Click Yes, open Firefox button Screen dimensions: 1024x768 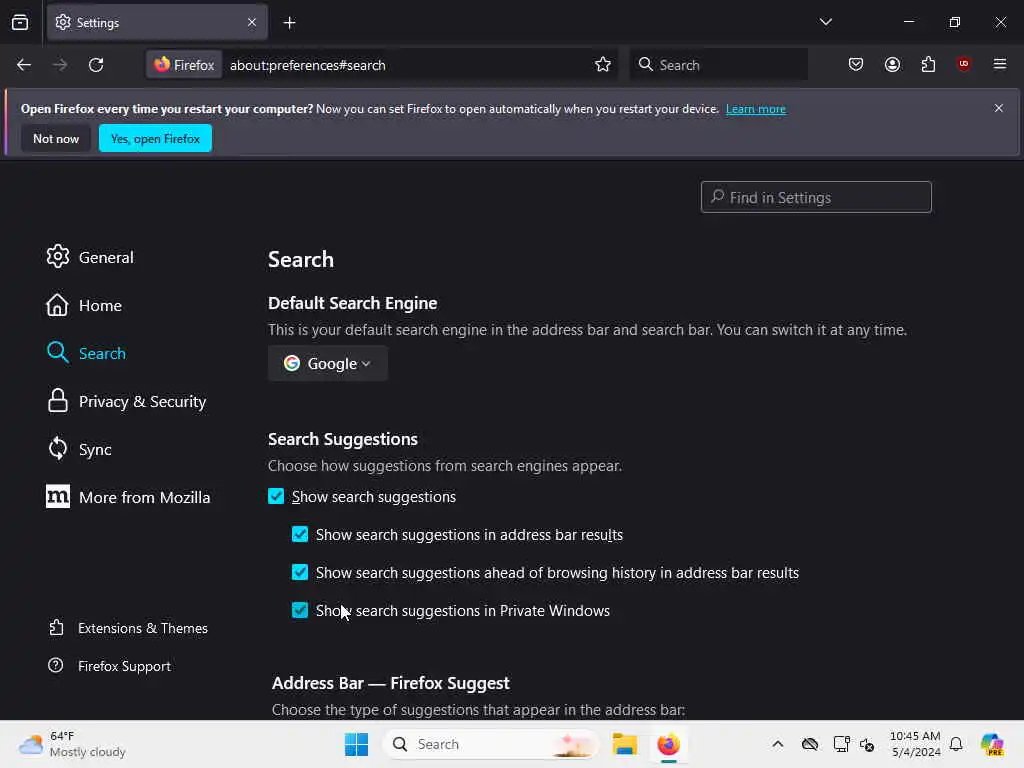(155, 138)
